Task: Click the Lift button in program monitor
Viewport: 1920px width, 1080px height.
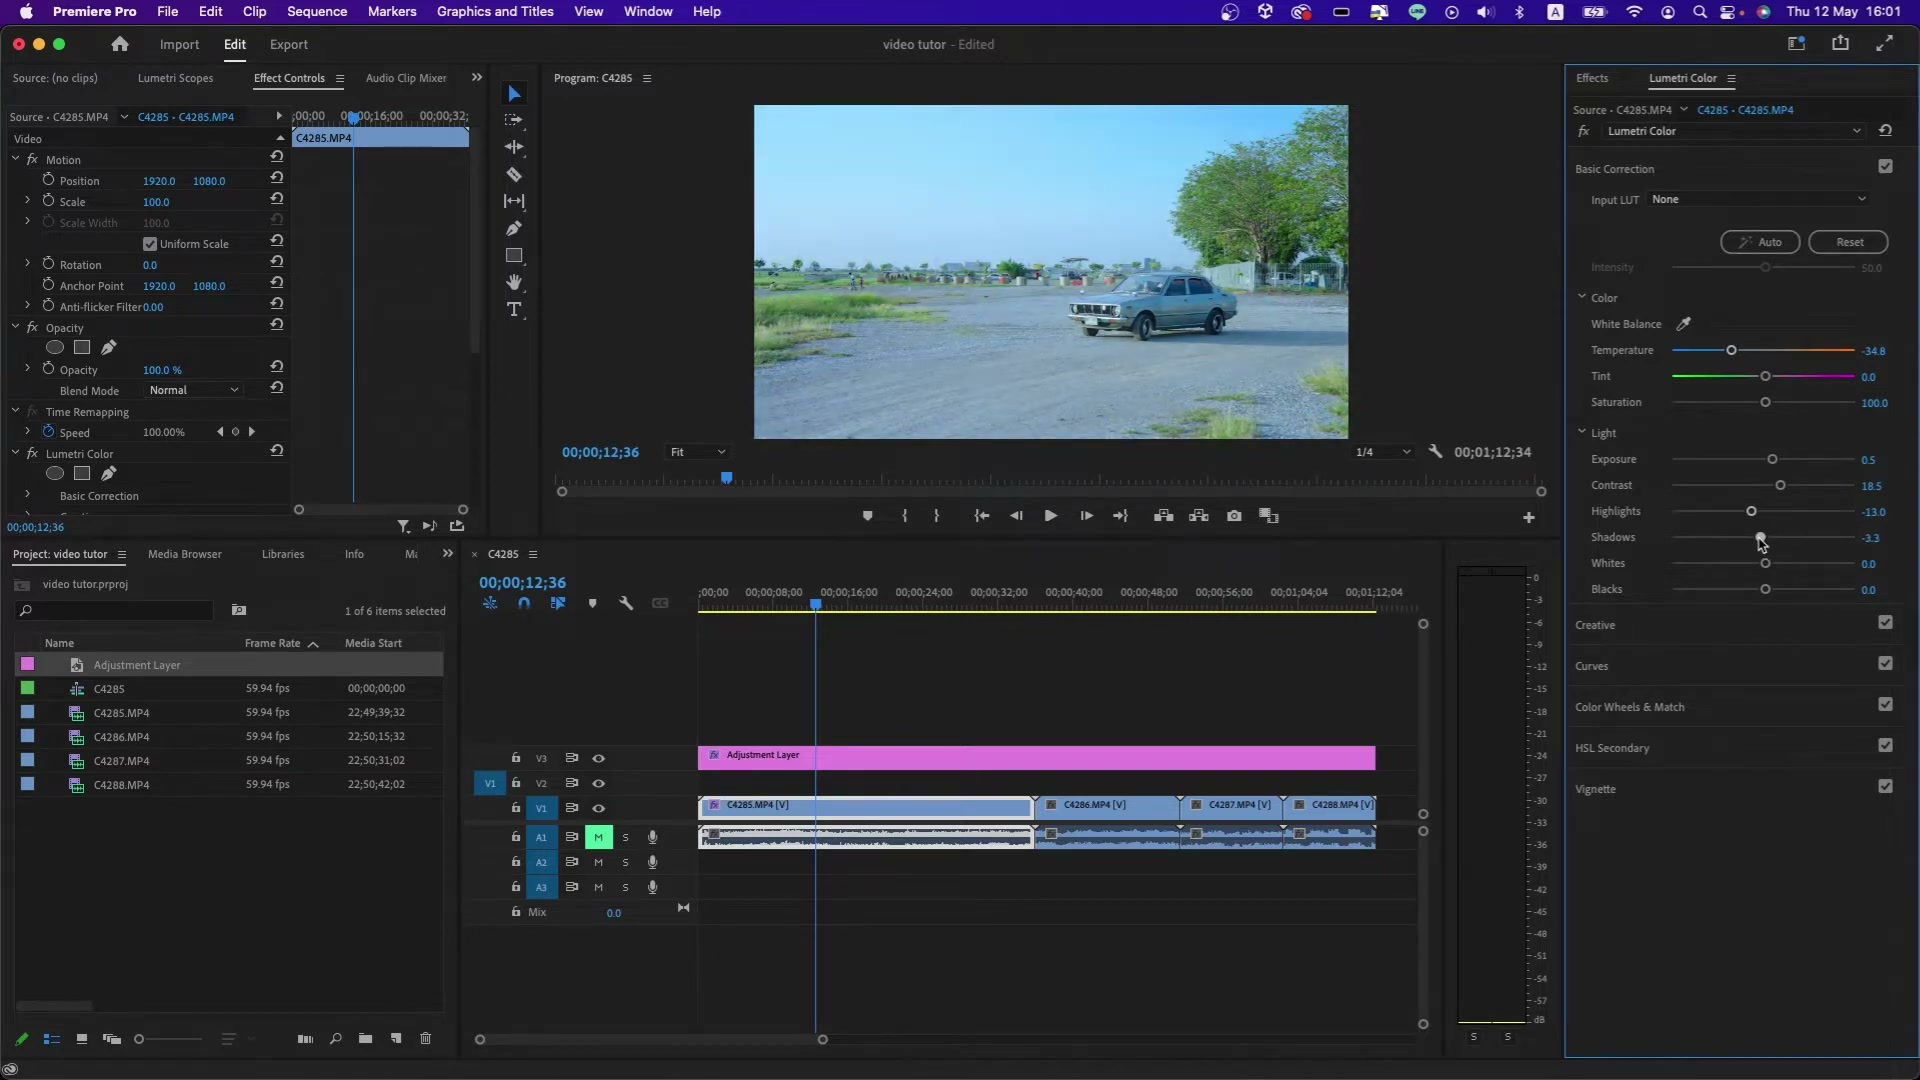Action: 1163,516
